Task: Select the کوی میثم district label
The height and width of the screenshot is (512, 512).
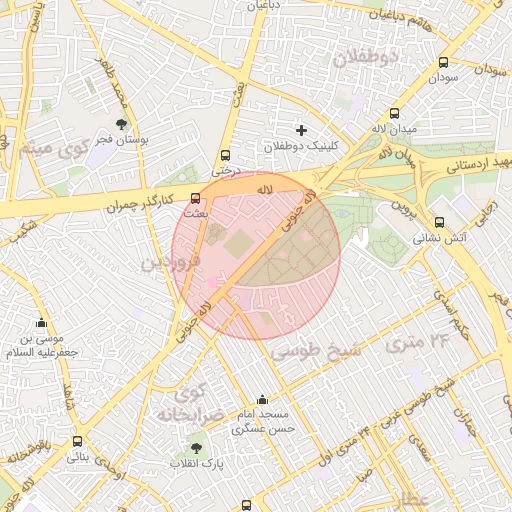Action: coord(54,148)
